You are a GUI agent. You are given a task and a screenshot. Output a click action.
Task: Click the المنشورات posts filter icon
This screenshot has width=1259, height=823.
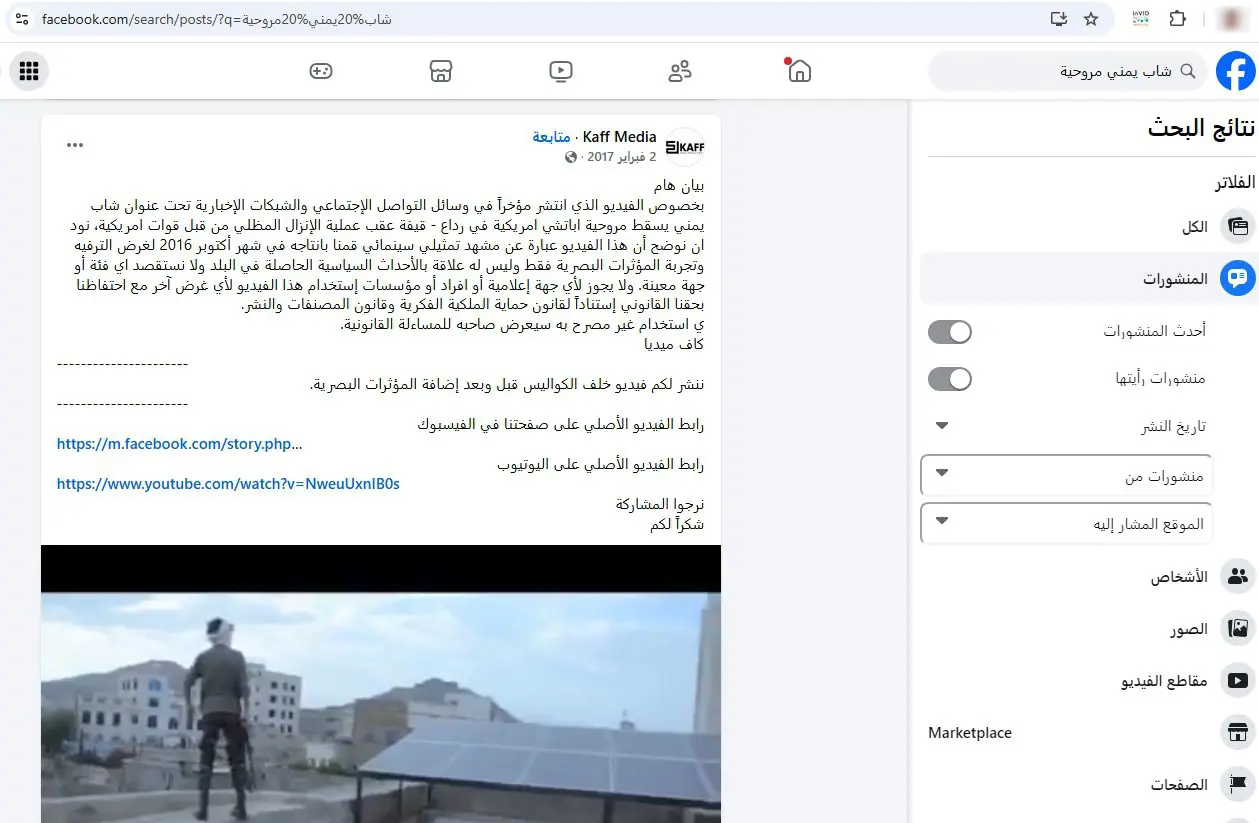click(1238, 279)
